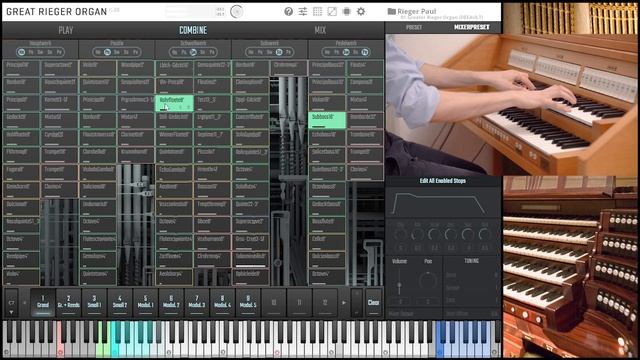Assign Hauptwerk division to Pe keyboard
This screenshot has height=360, width=640.
(59, 52)
